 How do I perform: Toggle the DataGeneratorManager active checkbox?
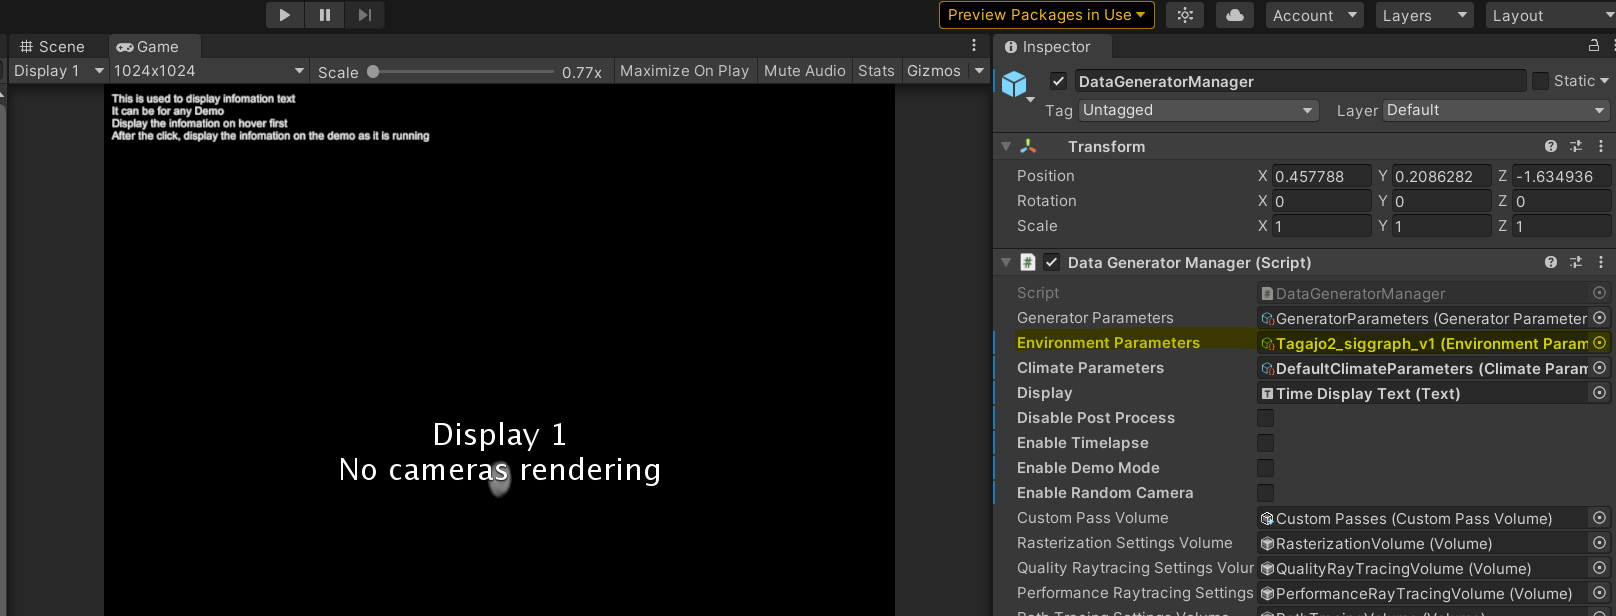click(1058, 81)
